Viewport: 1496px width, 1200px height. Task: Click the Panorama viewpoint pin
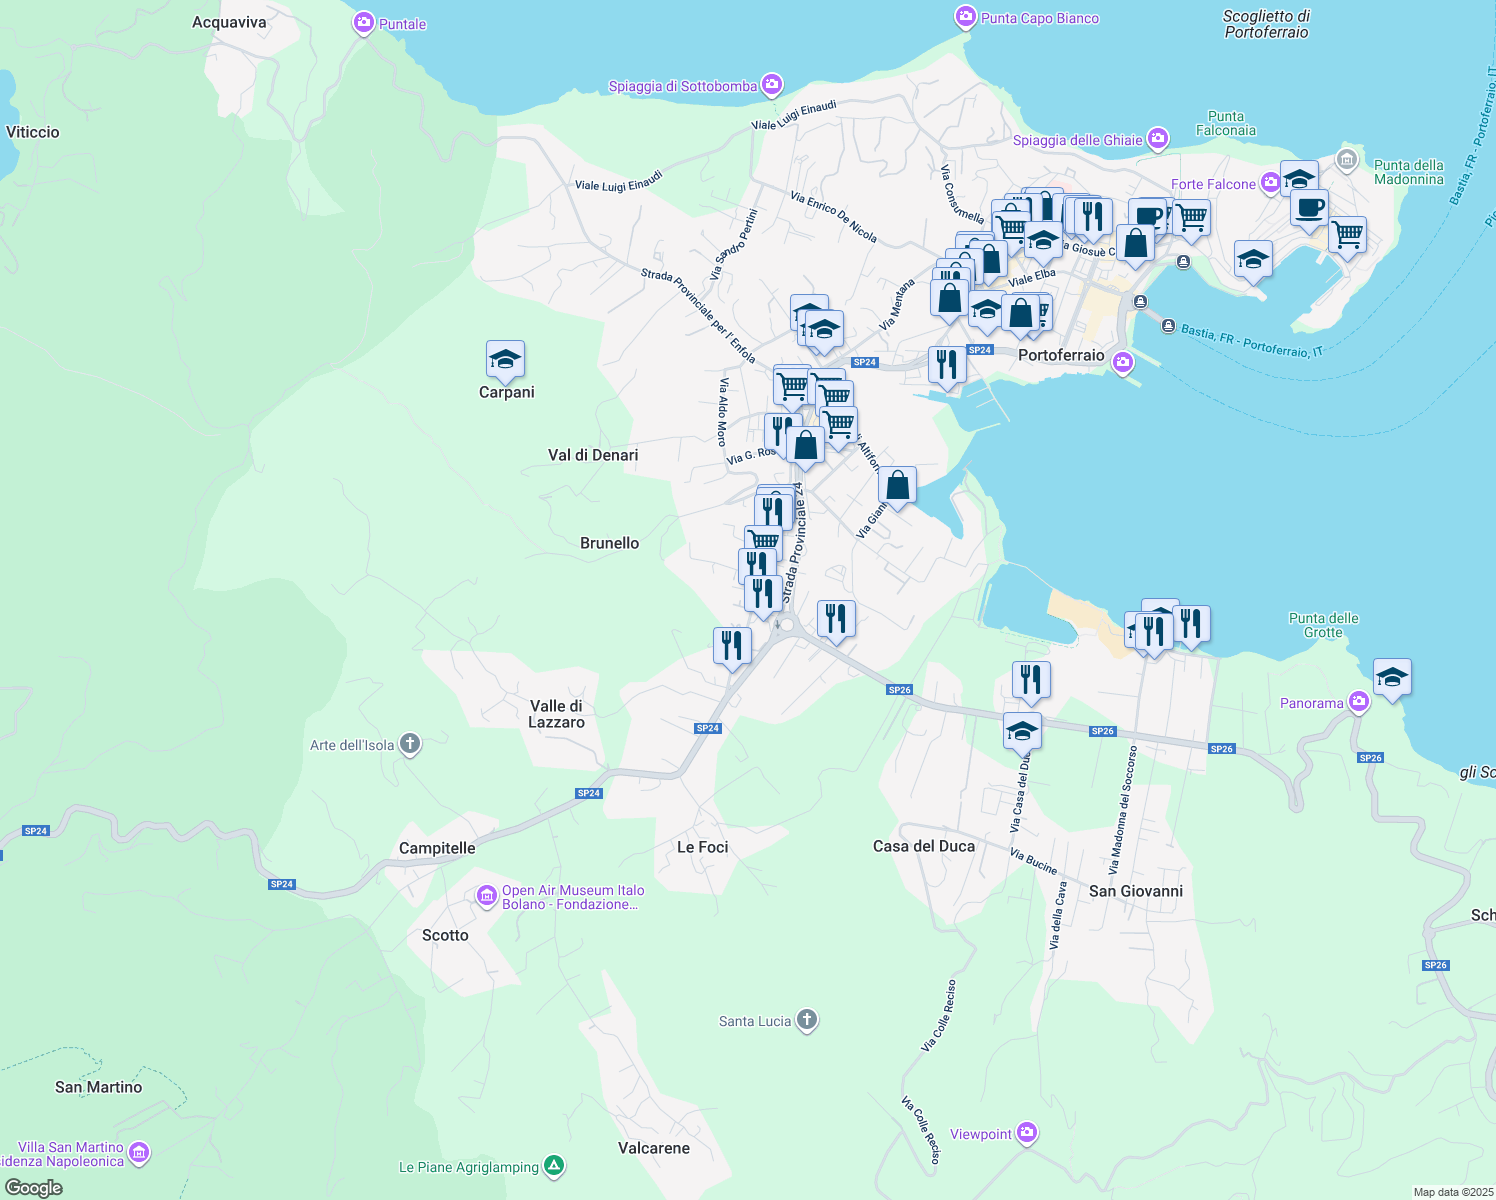pos(1359,701)
